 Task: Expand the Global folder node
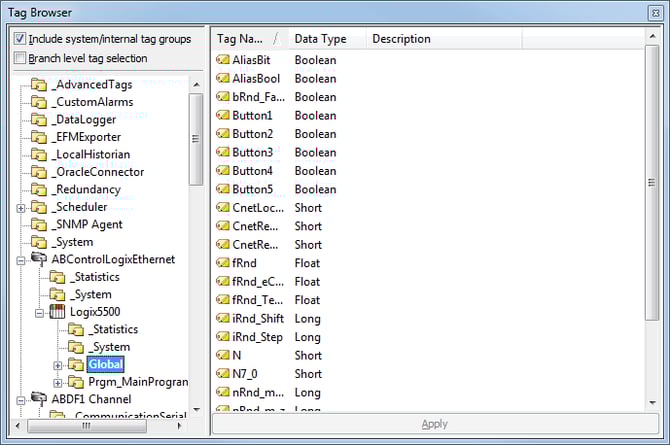click(58, 365)
